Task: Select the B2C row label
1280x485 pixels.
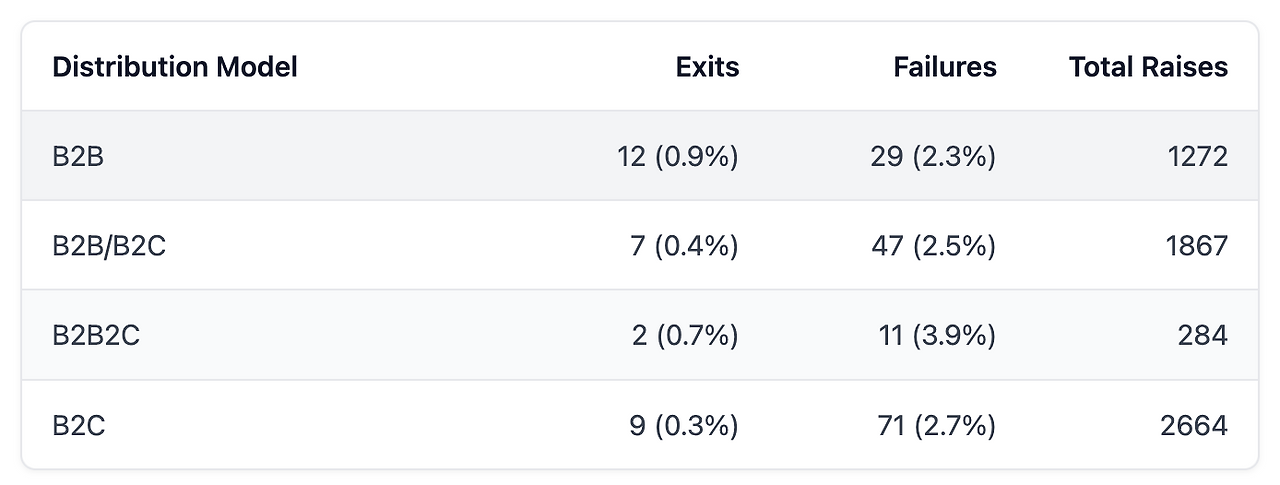Action: [79, 425]
